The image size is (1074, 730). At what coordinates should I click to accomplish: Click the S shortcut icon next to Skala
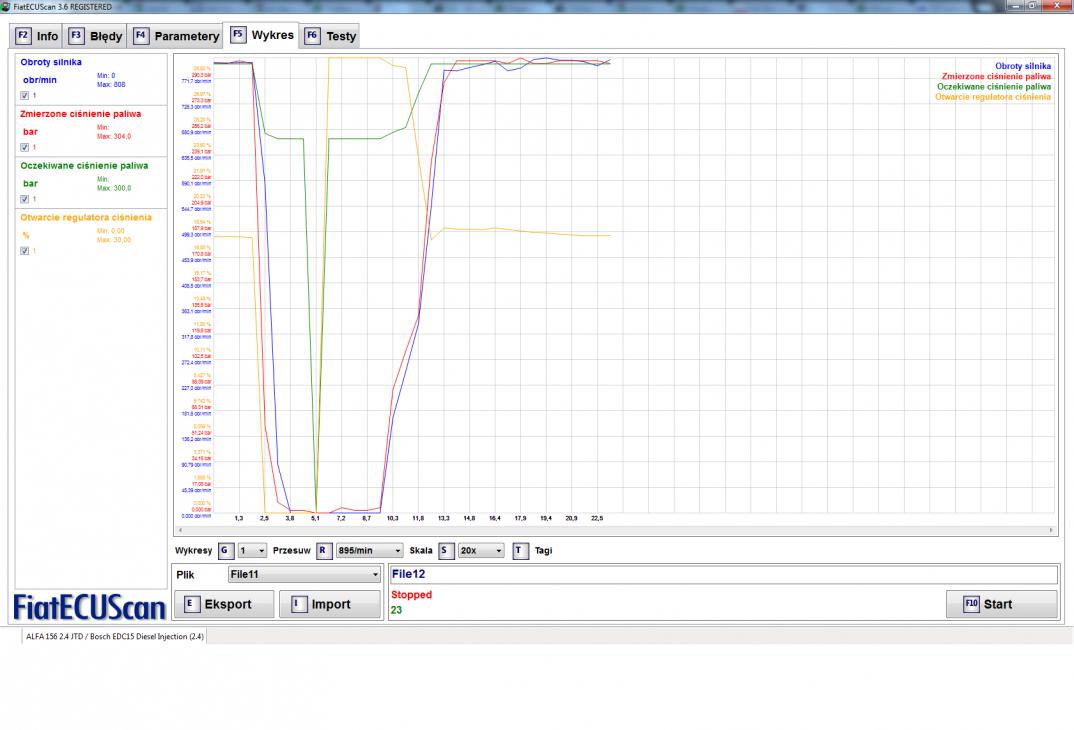(x=445, y=550)
